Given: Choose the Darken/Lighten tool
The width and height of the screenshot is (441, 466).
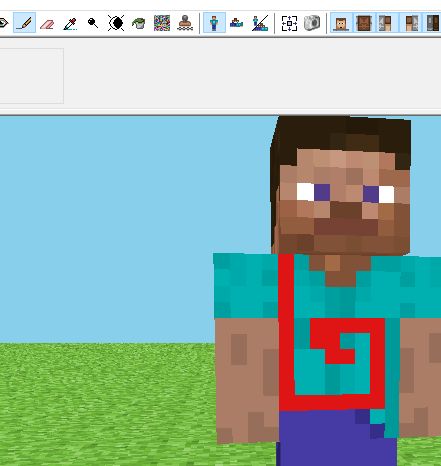Looking at the screenshot, I should [116, 23].
